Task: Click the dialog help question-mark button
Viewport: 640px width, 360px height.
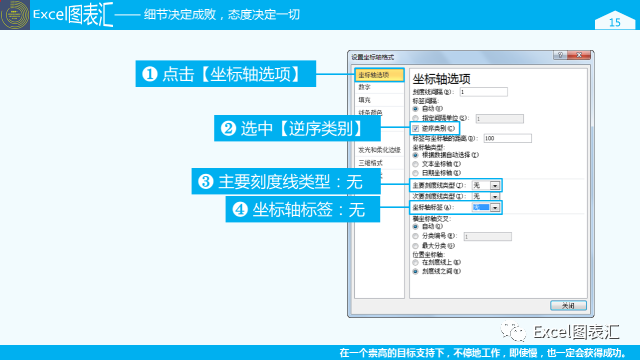Action: (x=560, y=55)
